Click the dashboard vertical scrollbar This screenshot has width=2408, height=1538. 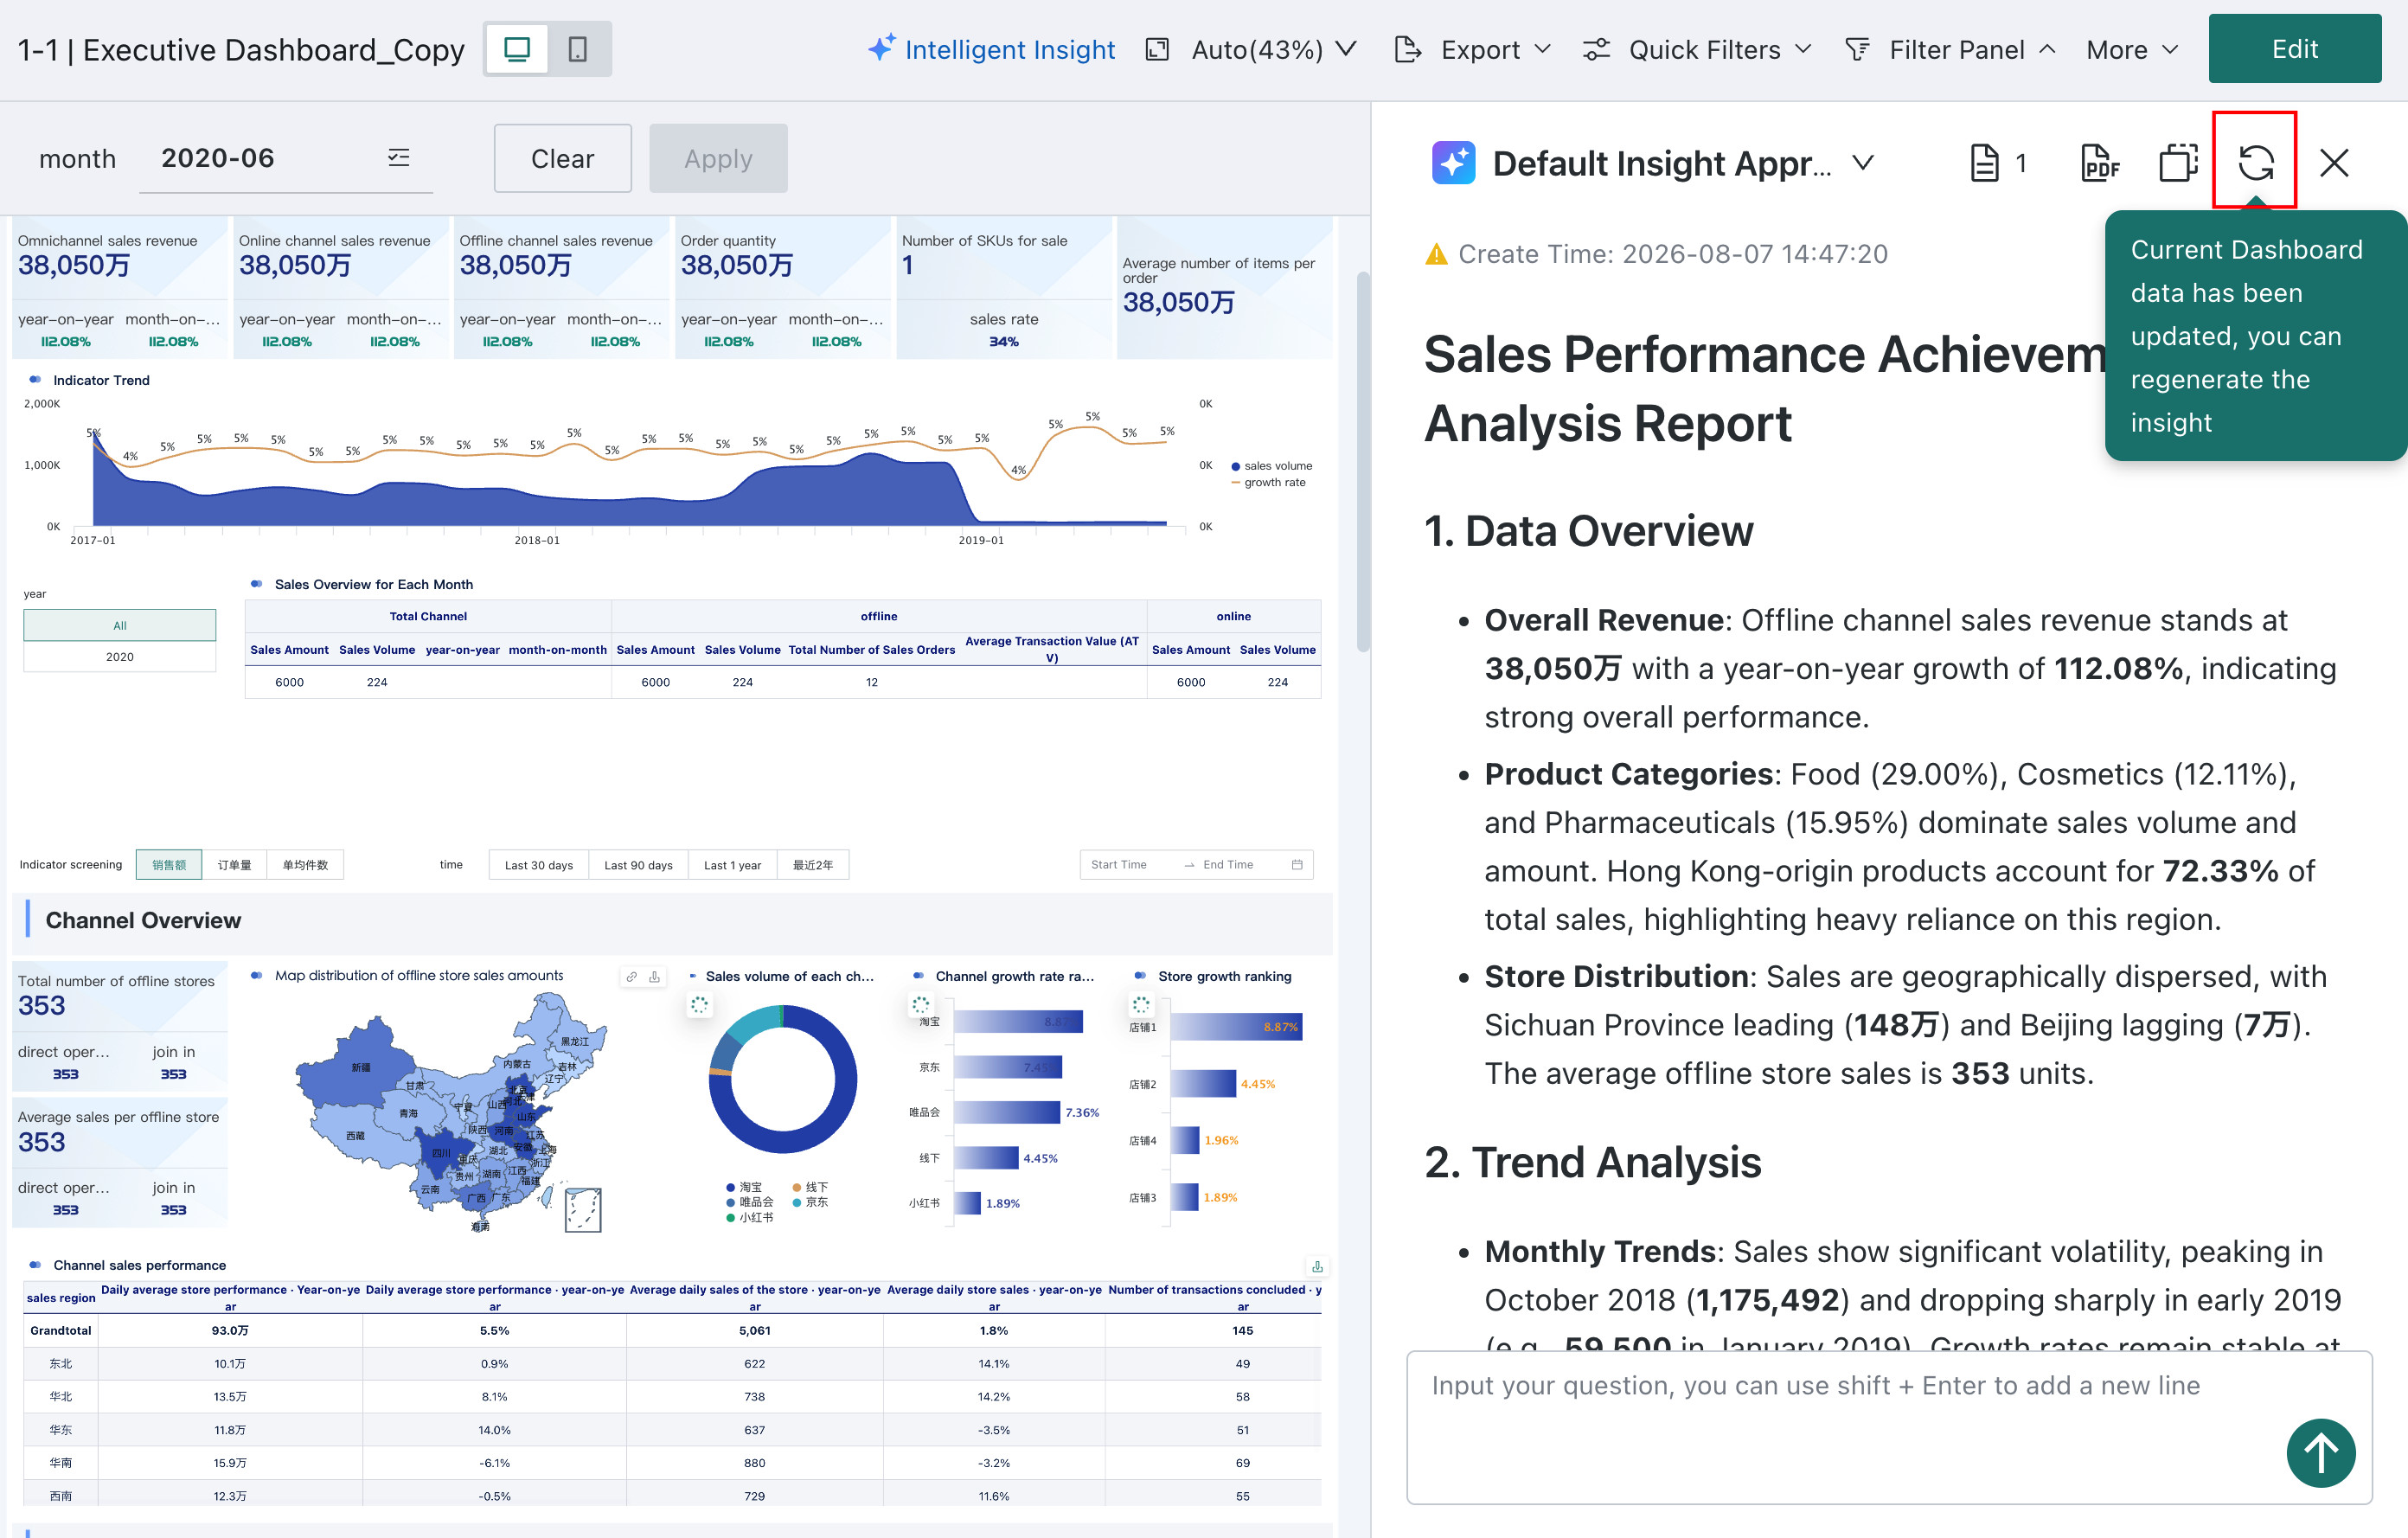point(1361,461)
